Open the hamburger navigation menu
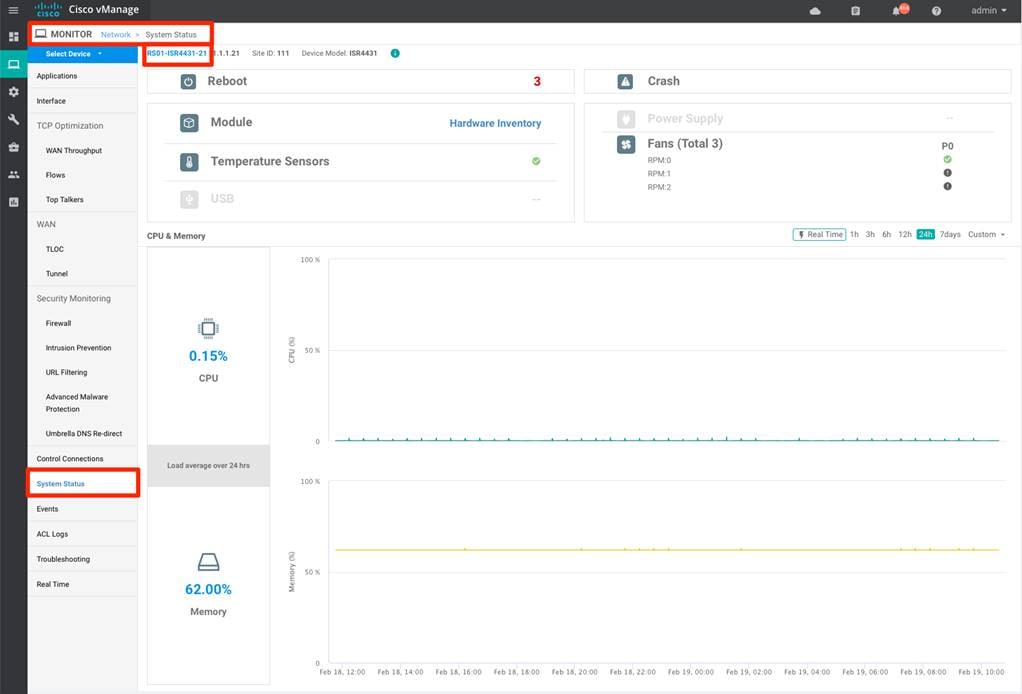 point(13,10)
